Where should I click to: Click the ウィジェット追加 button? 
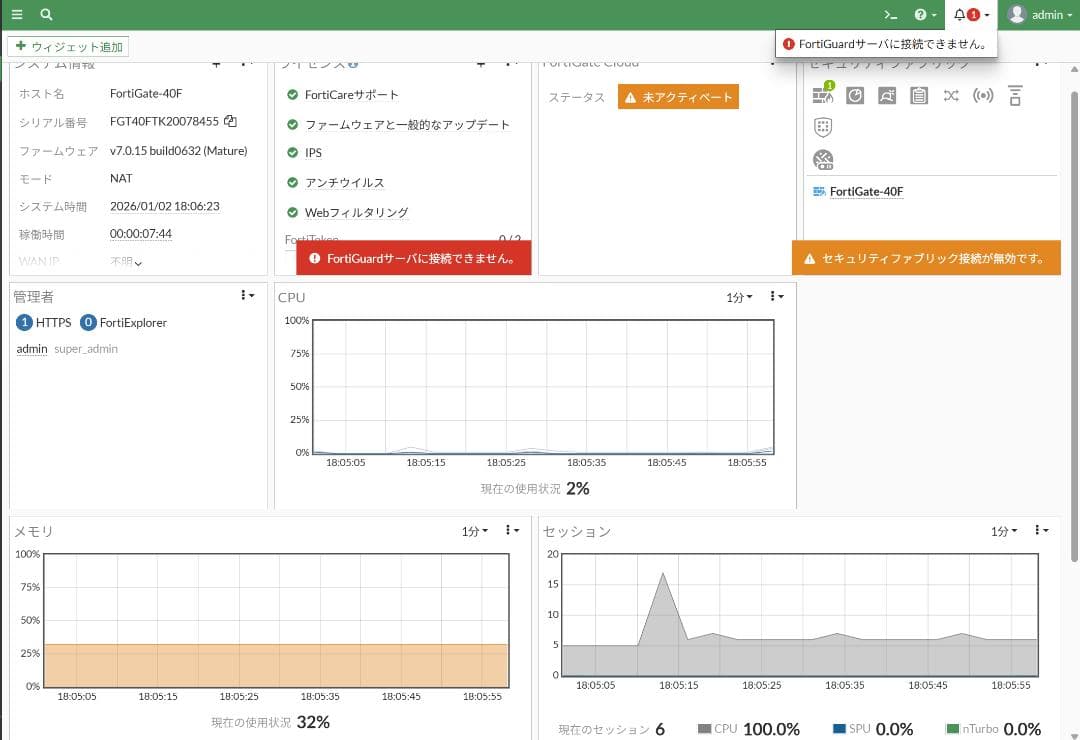(x=66, y=46)
